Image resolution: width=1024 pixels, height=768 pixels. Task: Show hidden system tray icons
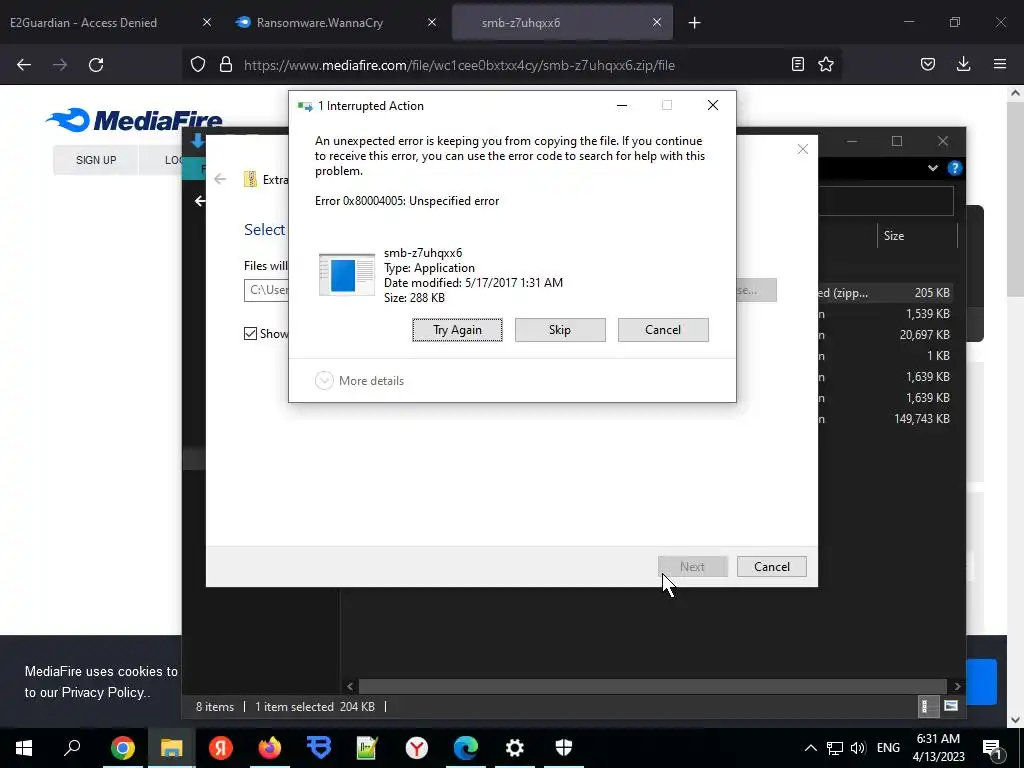(x=810, y=748)
